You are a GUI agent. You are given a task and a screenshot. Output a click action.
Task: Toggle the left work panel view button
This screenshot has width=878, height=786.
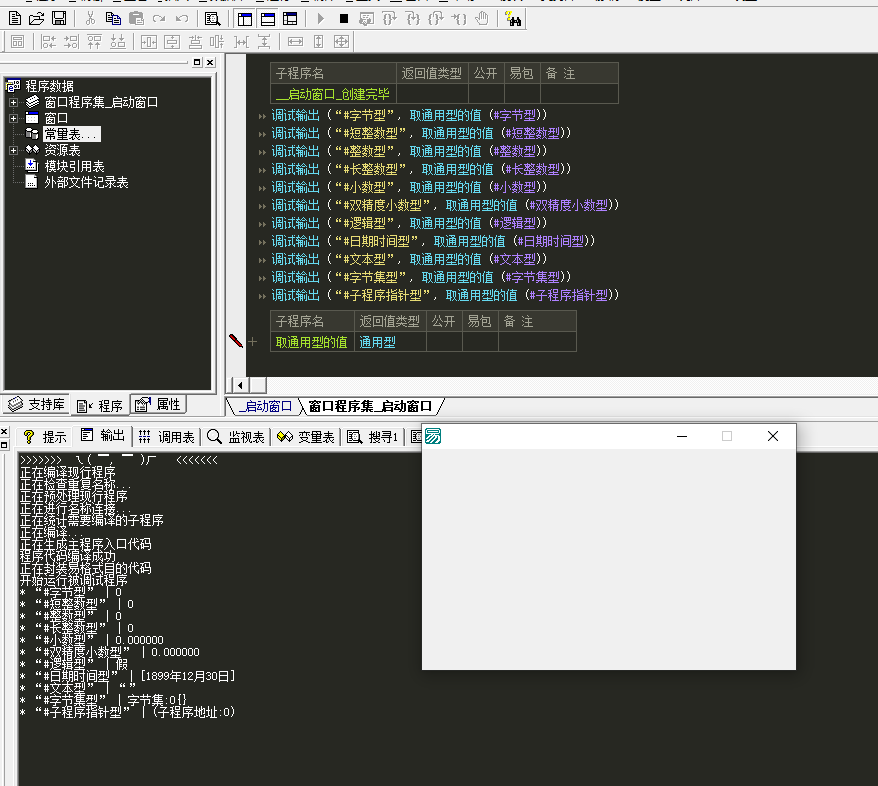click(x=245, y=19)
